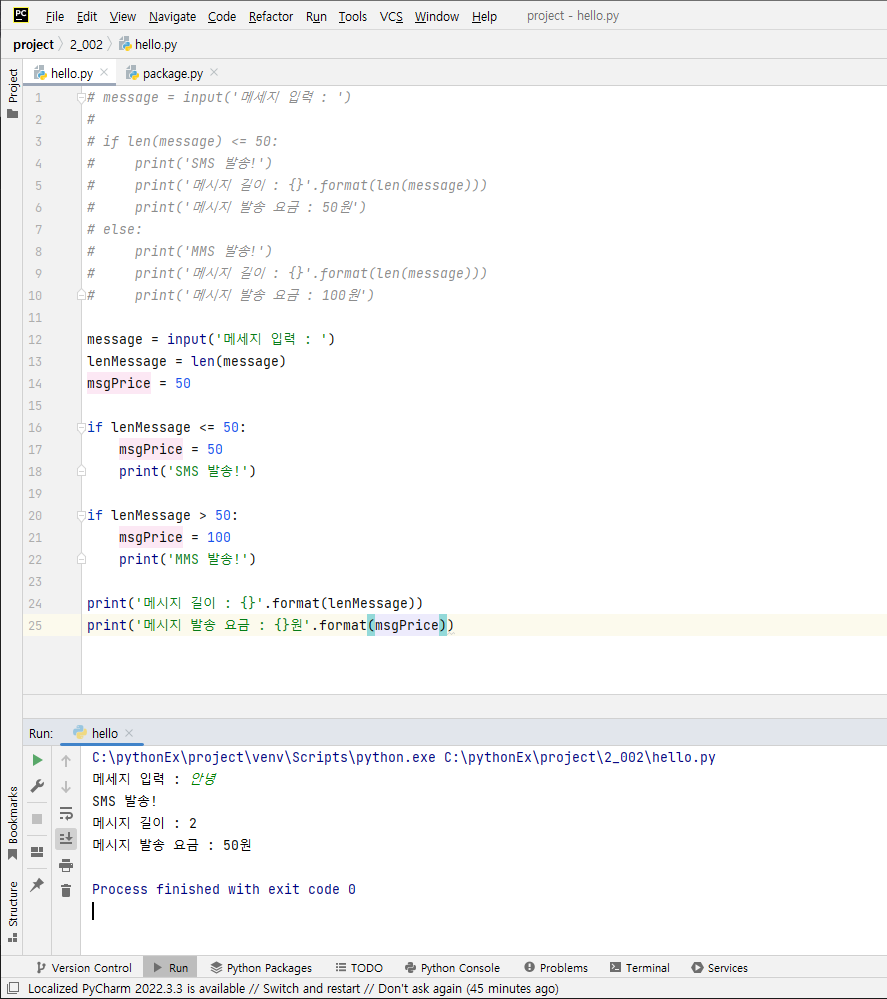
Task: Open the Python Console tool window
Action: click(452, 967)
